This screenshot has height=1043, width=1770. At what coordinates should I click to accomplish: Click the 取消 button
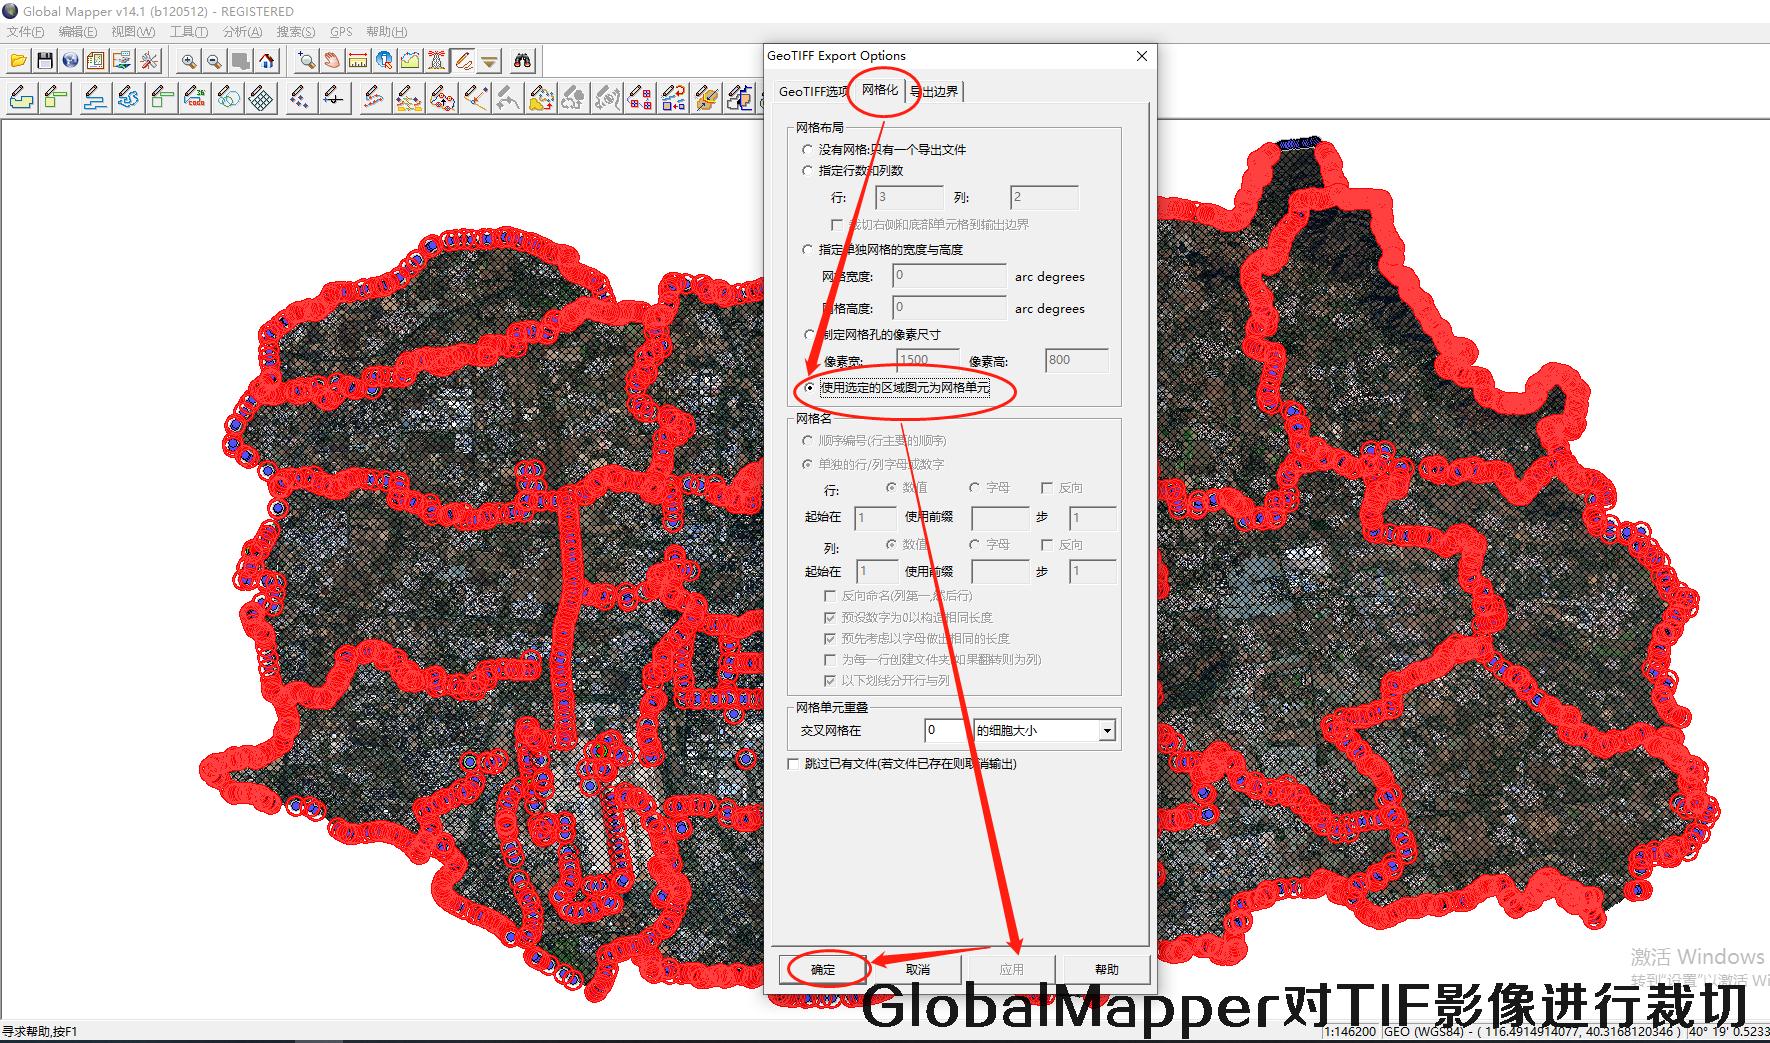(x=918, y=969)
